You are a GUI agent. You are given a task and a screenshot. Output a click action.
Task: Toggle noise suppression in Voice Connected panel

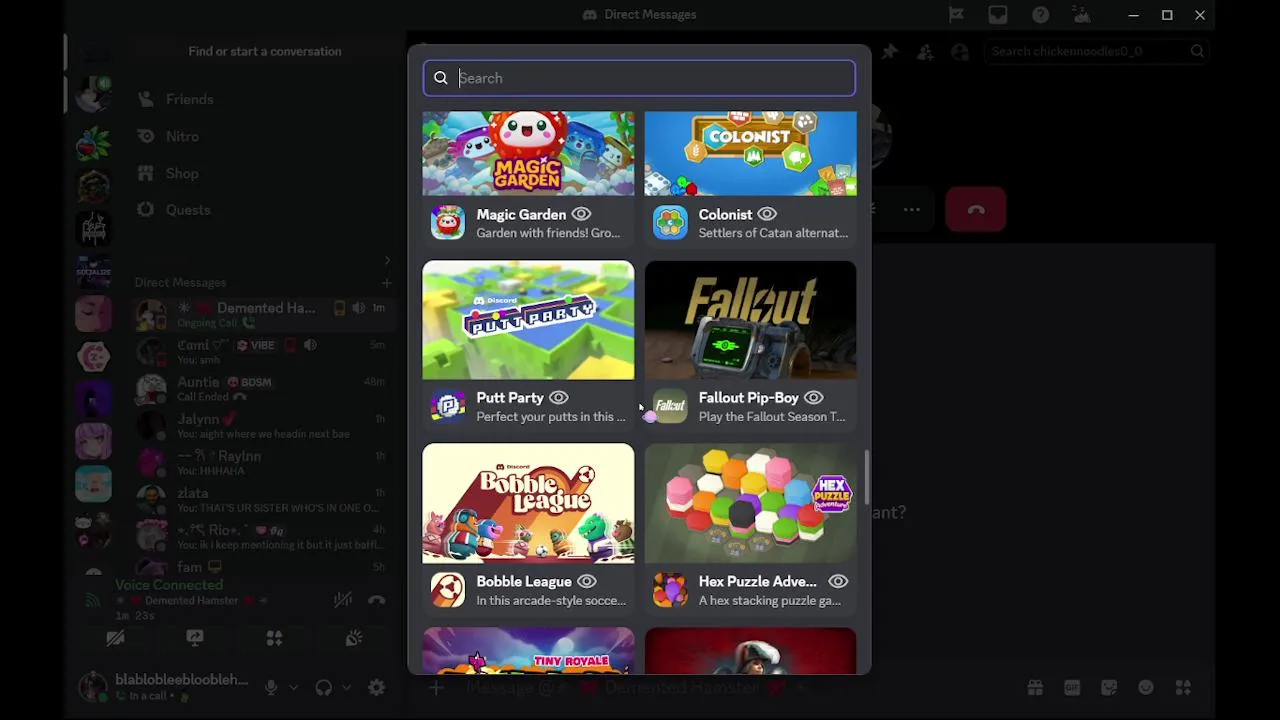click(343, 599)
